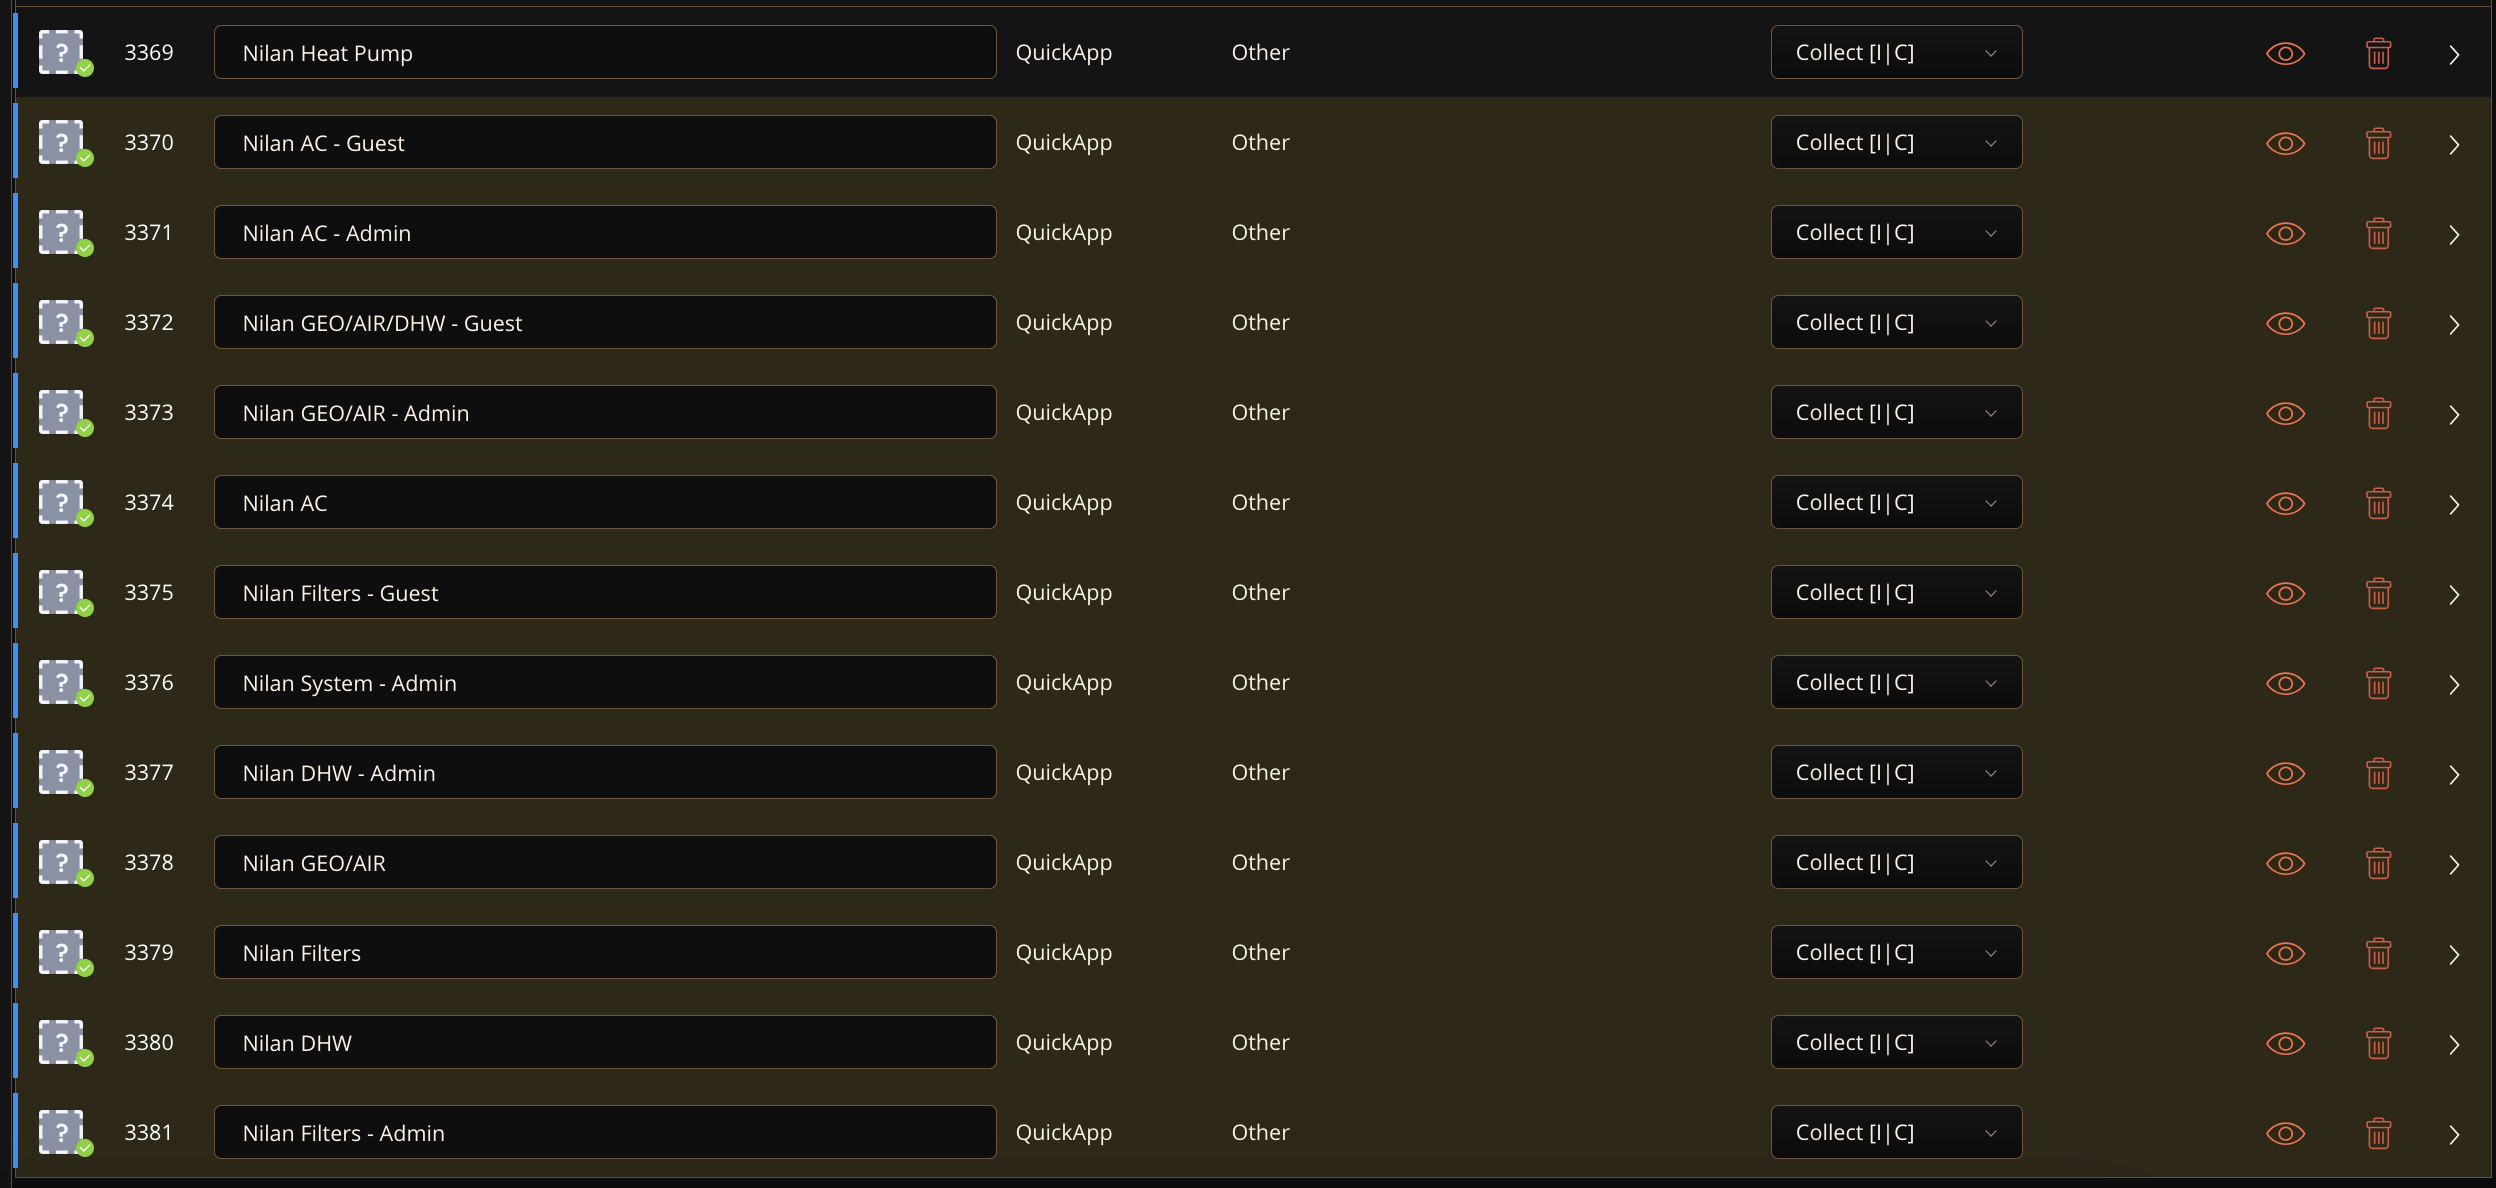The height and width of the screenshot is (1188, 2496).
Task: Expand row 3373 details chevron
Action: tap(2454, 414)
